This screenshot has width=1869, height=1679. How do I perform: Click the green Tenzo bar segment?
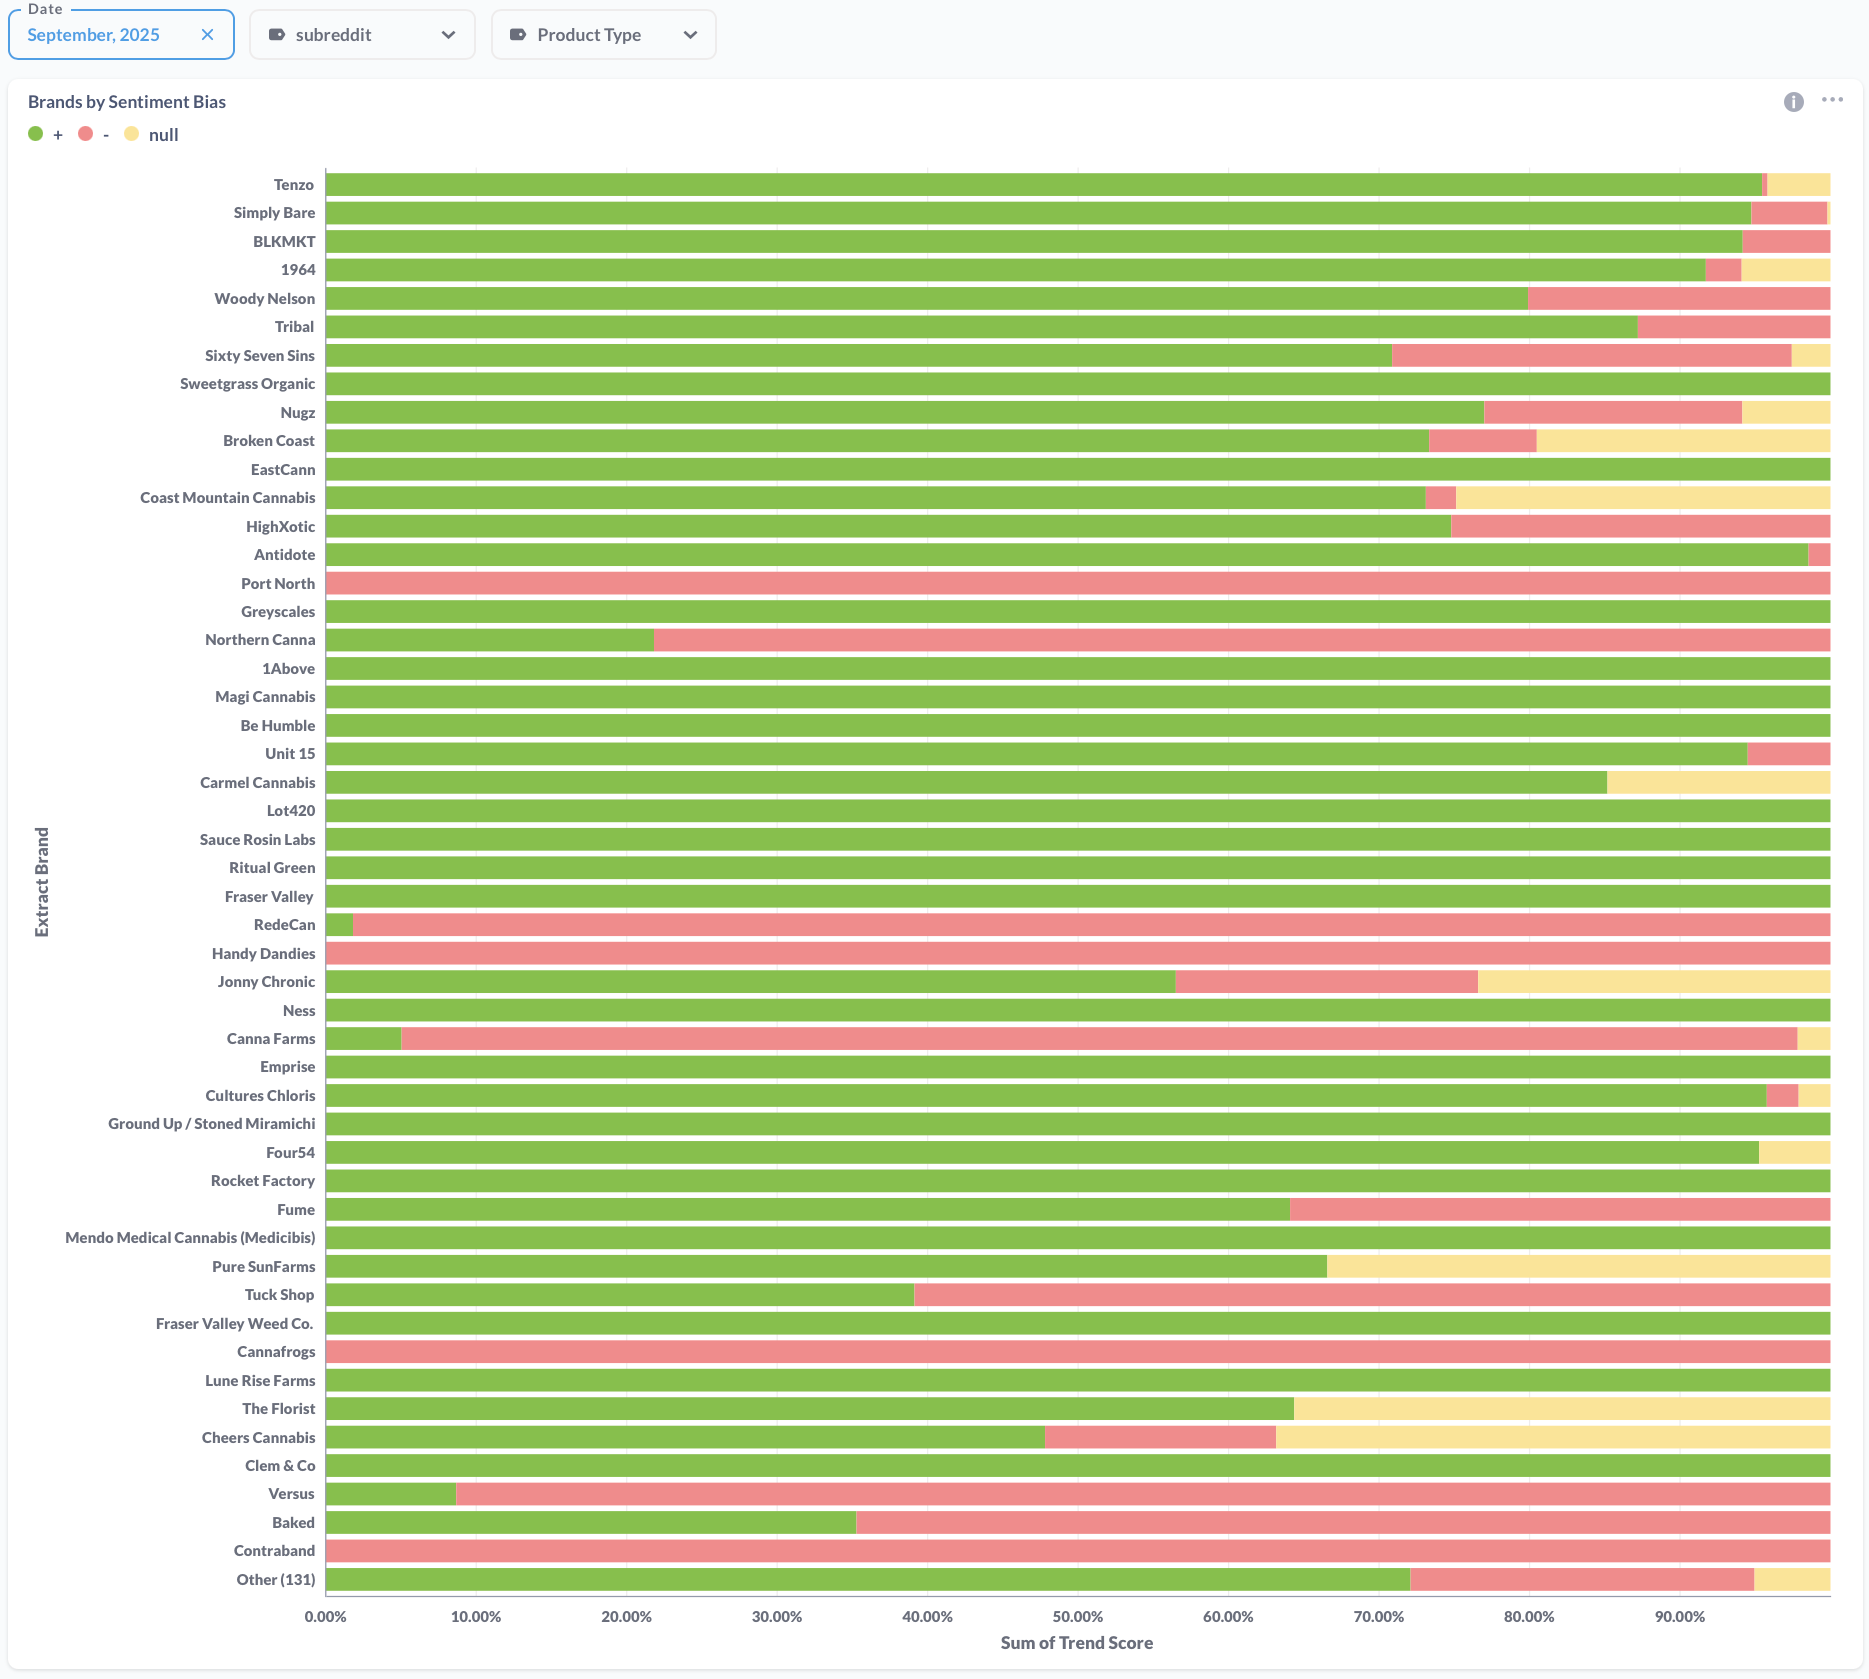point(1042,185)
